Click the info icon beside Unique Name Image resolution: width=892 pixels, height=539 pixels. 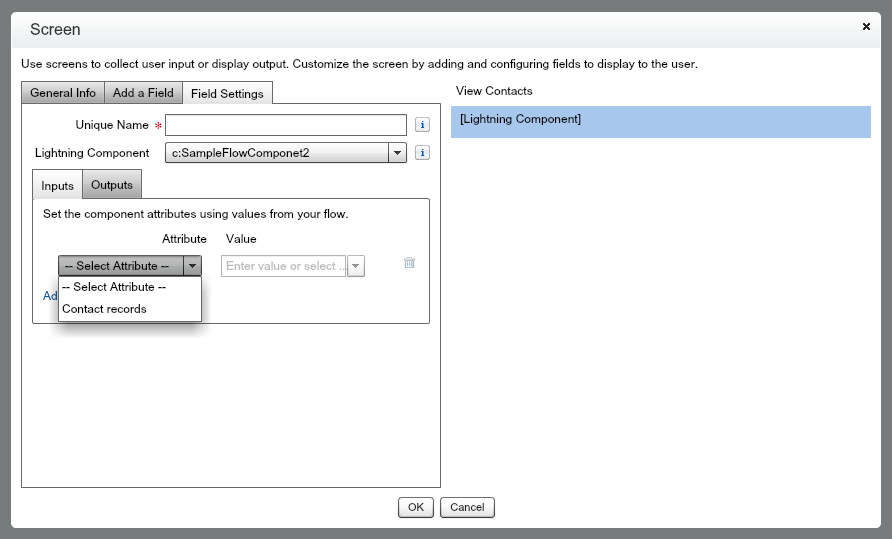pos(422,125)
